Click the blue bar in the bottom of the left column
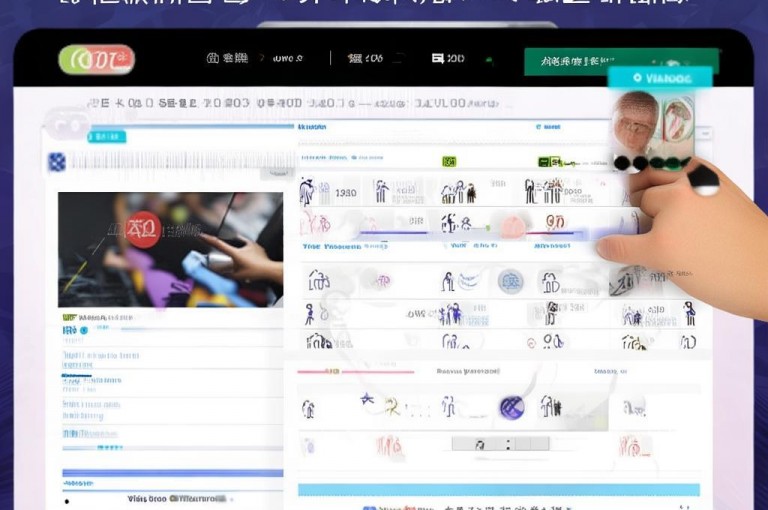Viewport: 768px width, 510px height. click(x=172, y=473)
